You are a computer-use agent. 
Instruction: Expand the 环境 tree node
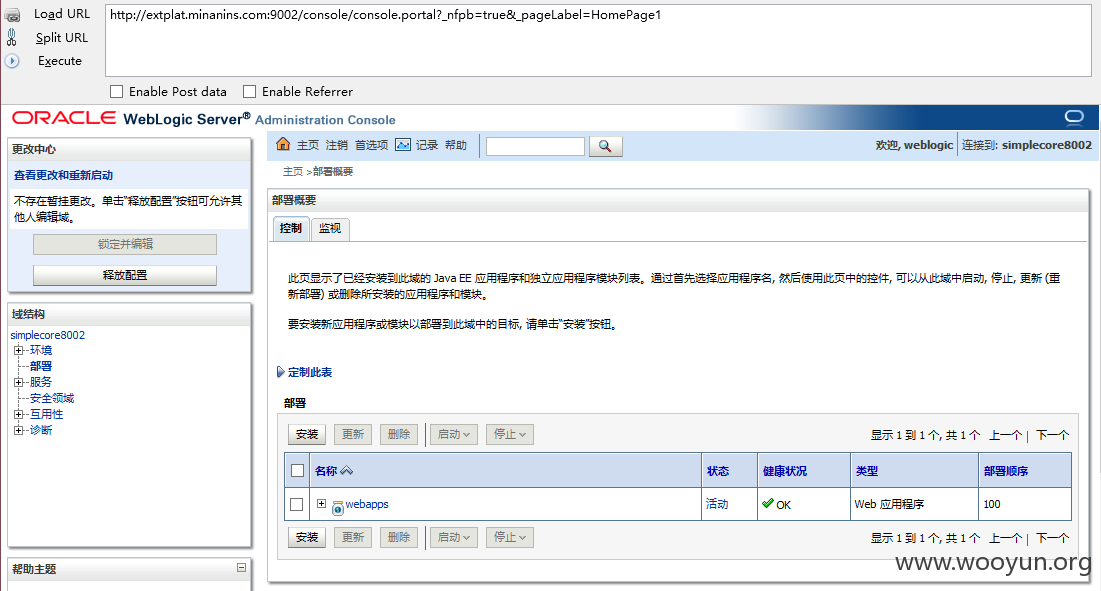[18, 350]
